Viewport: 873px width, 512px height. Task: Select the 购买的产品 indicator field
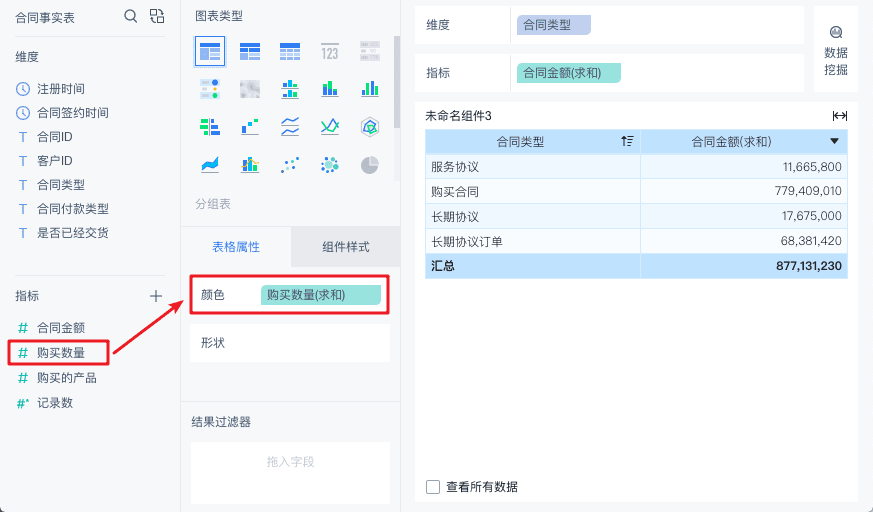[x=67, y=378]
